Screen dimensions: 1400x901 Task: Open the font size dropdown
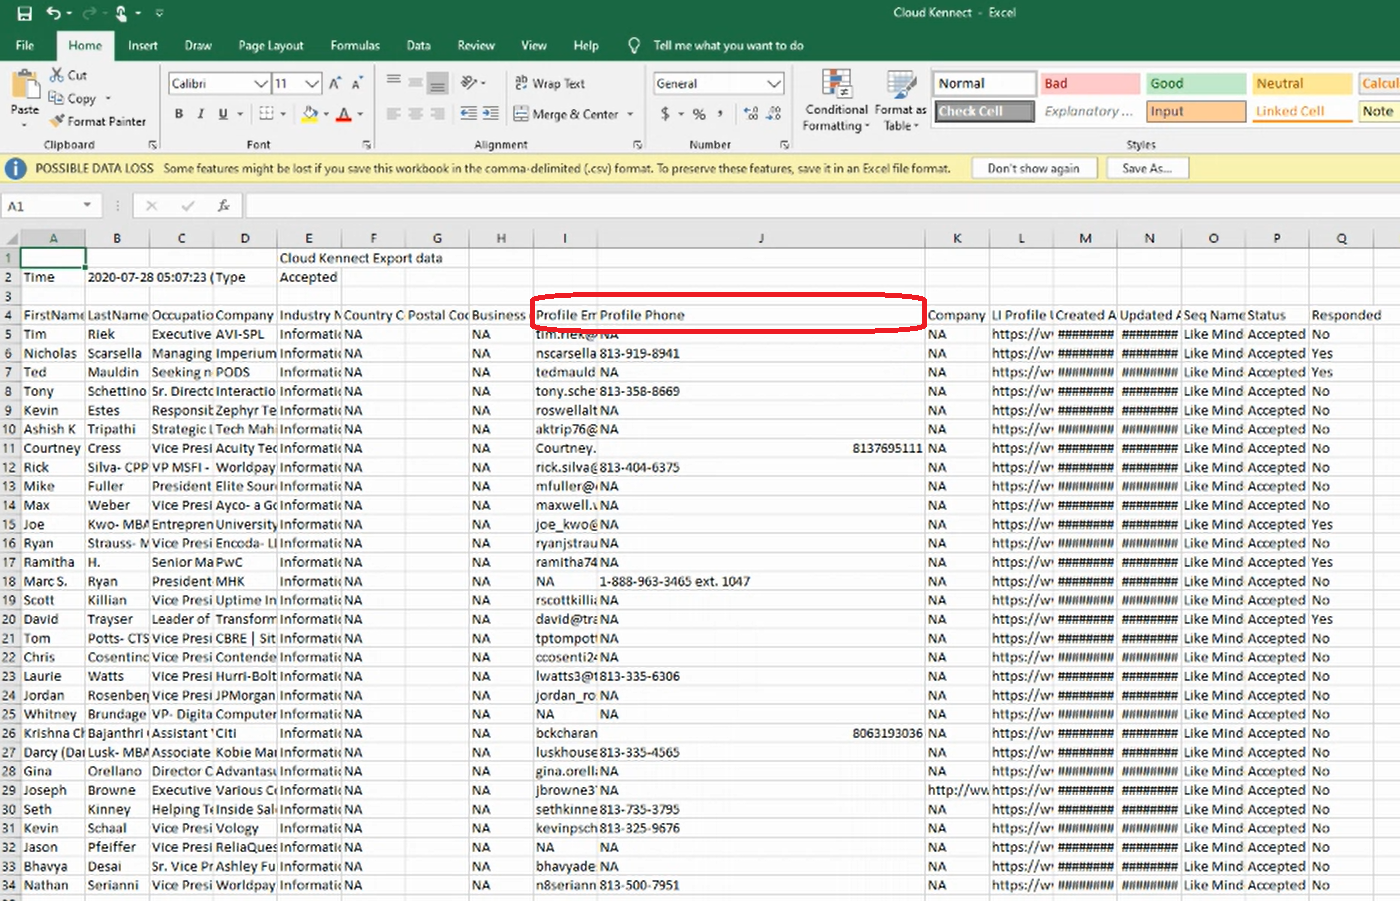pos(313,83)
